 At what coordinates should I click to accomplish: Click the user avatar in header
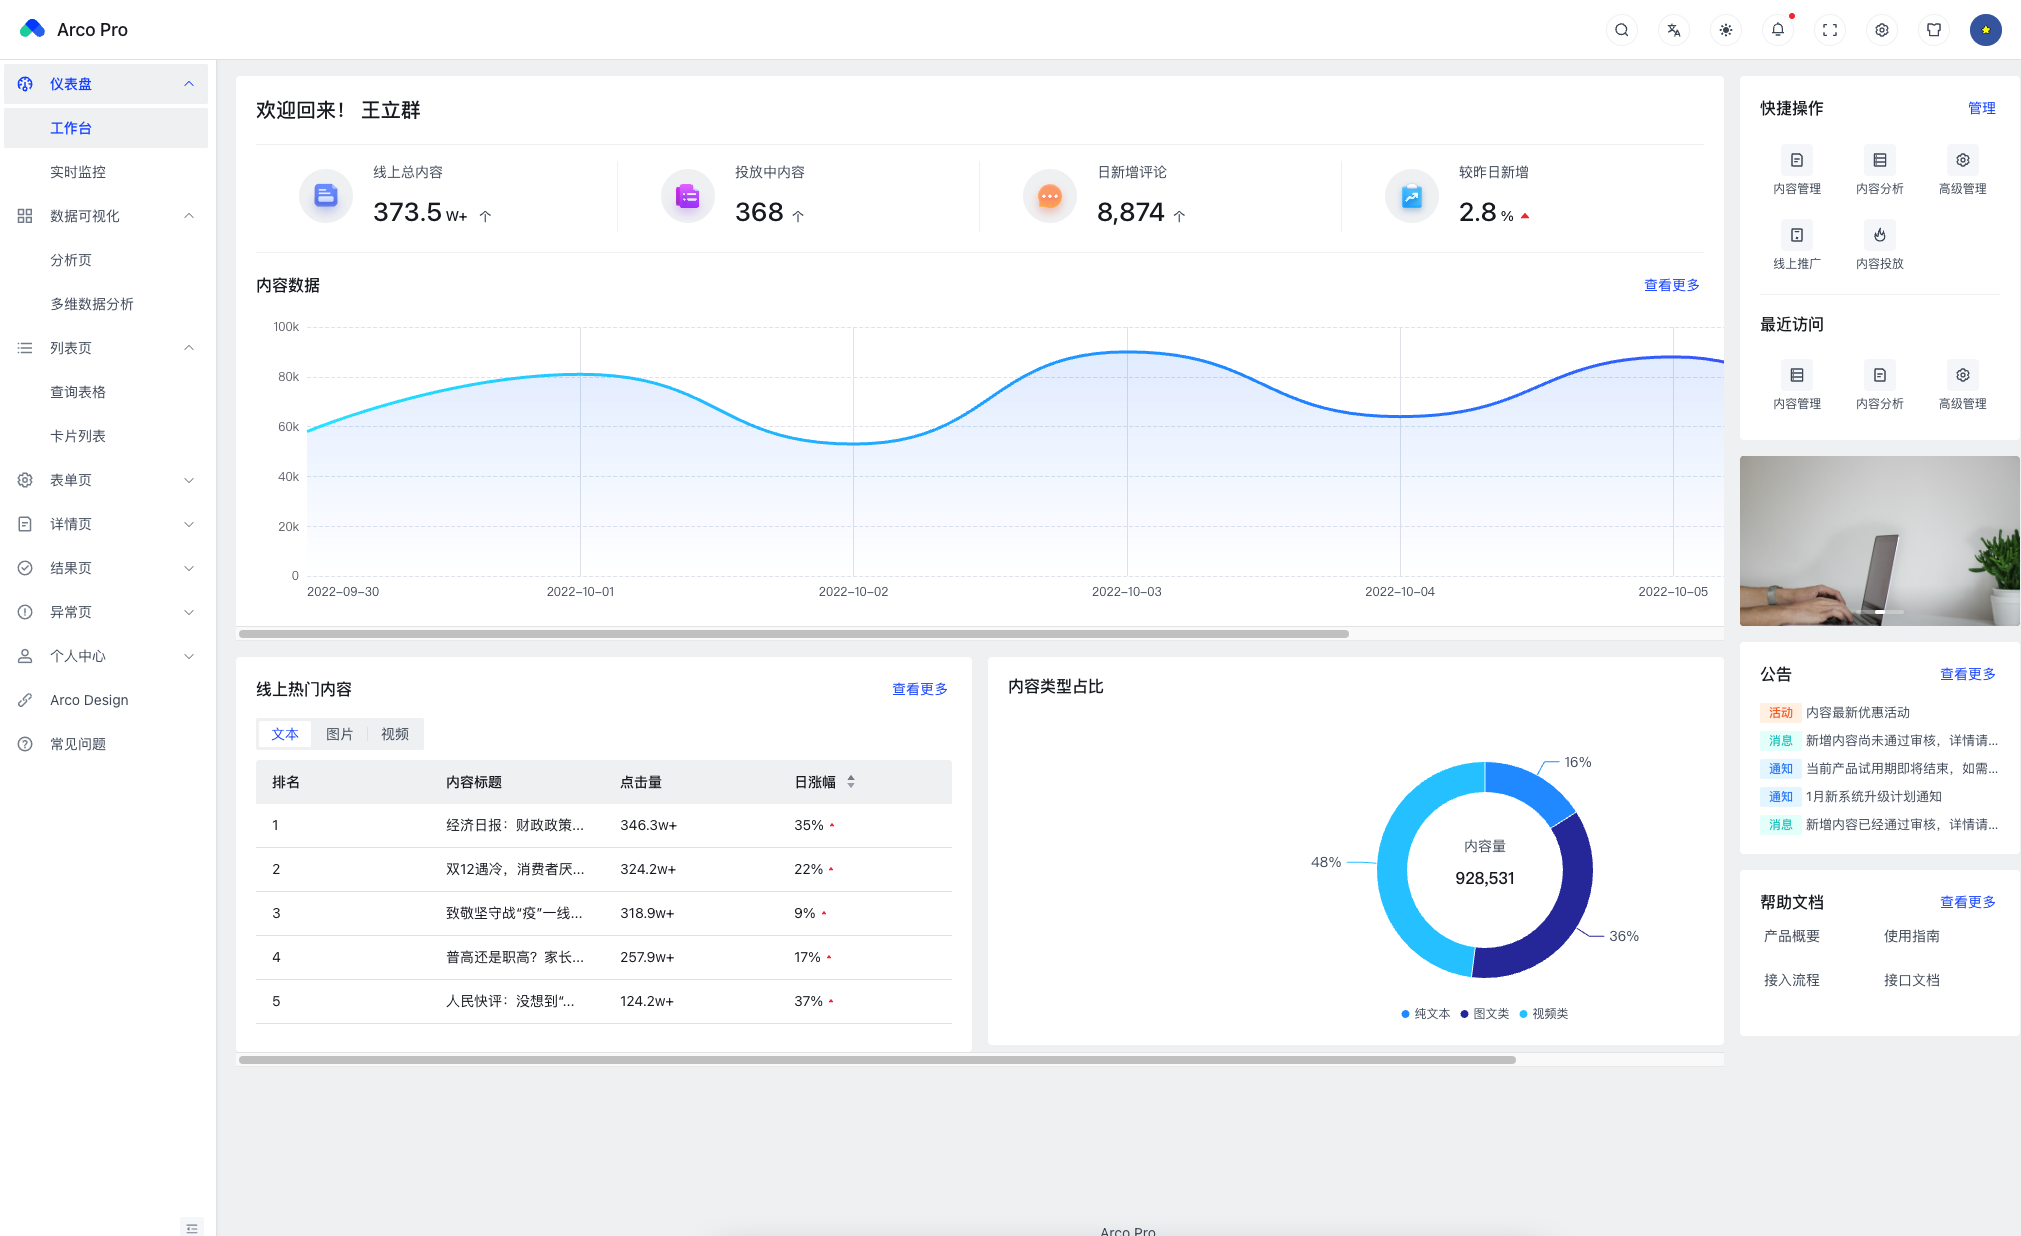pyautogui.click(x=1985, y=30)
